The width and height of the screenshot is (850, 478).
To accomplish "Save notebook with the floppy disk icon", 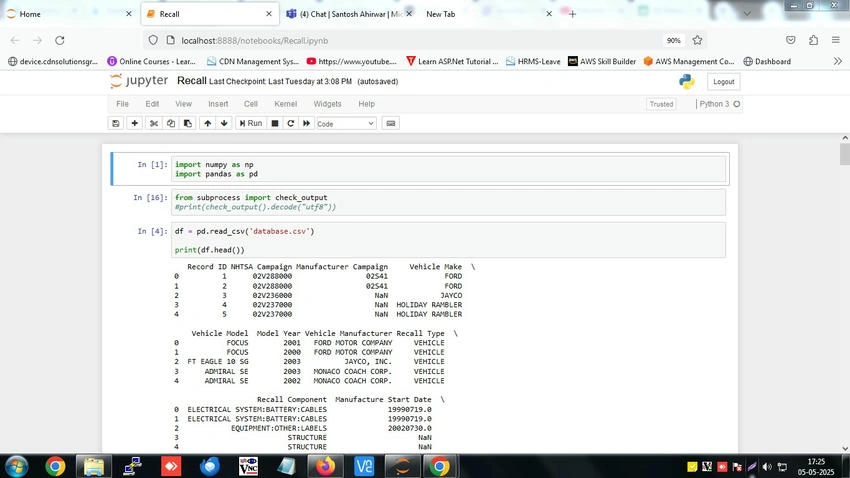I will (115, 124).
